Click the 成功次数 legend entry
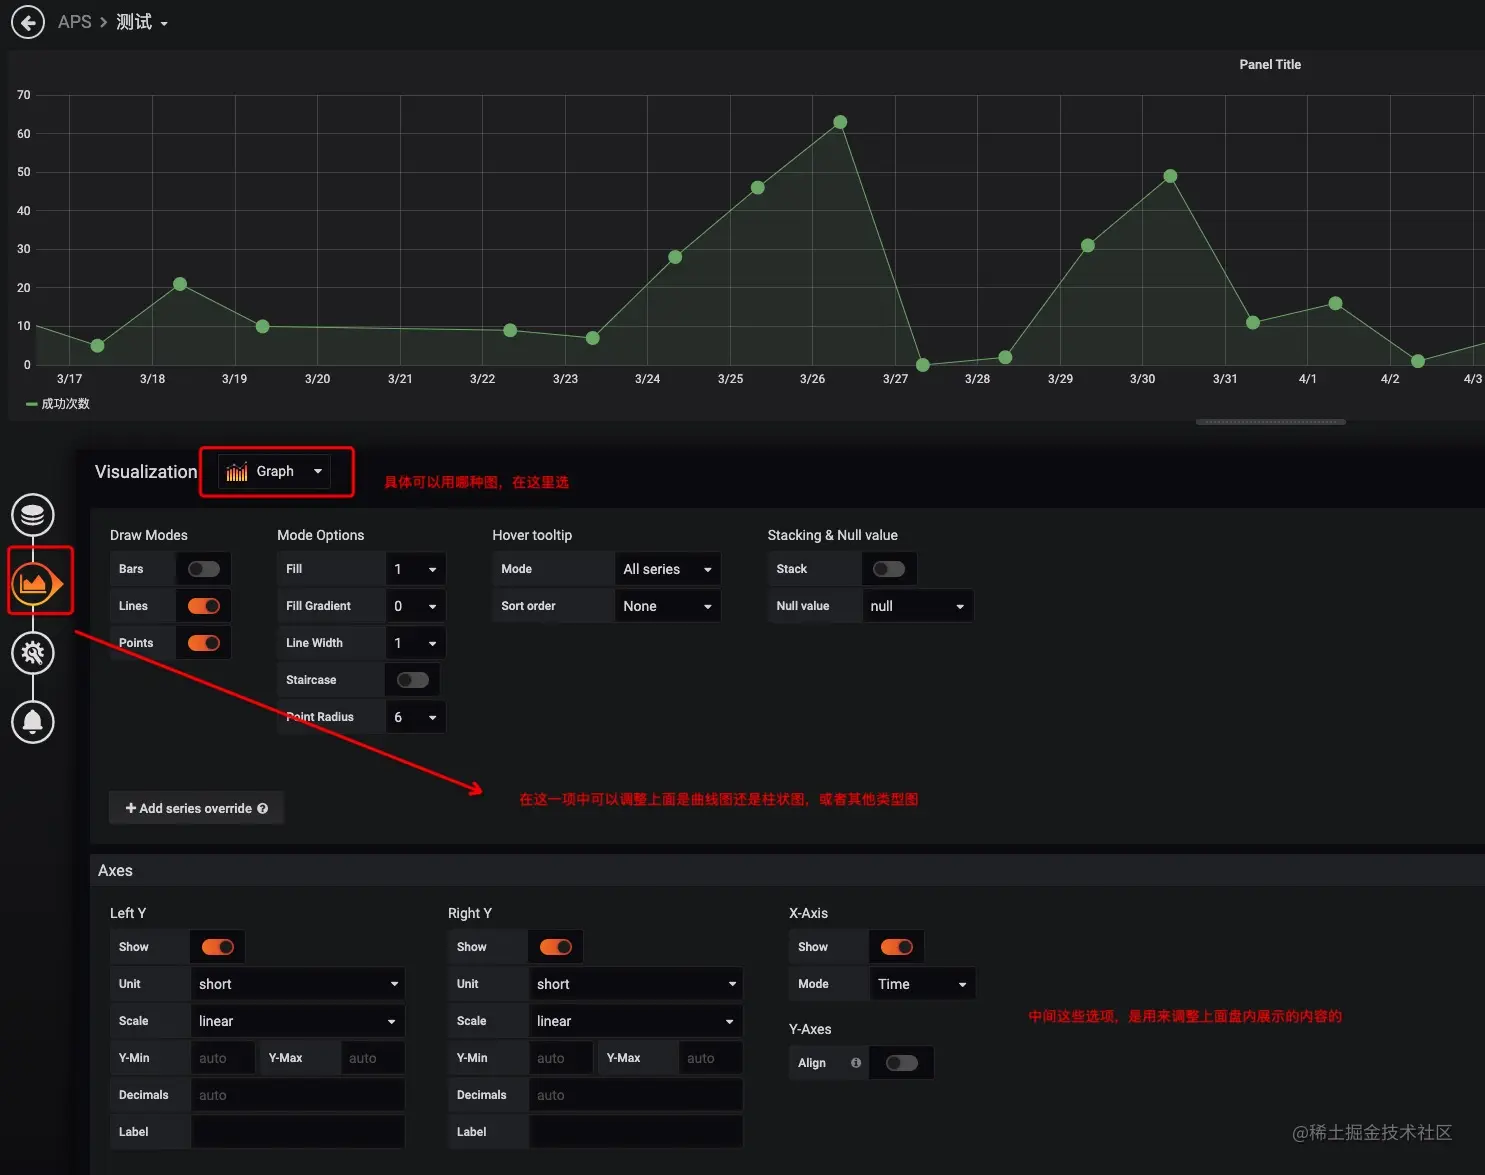This screenshot has height=1175, width=1485. coord(66,404)
